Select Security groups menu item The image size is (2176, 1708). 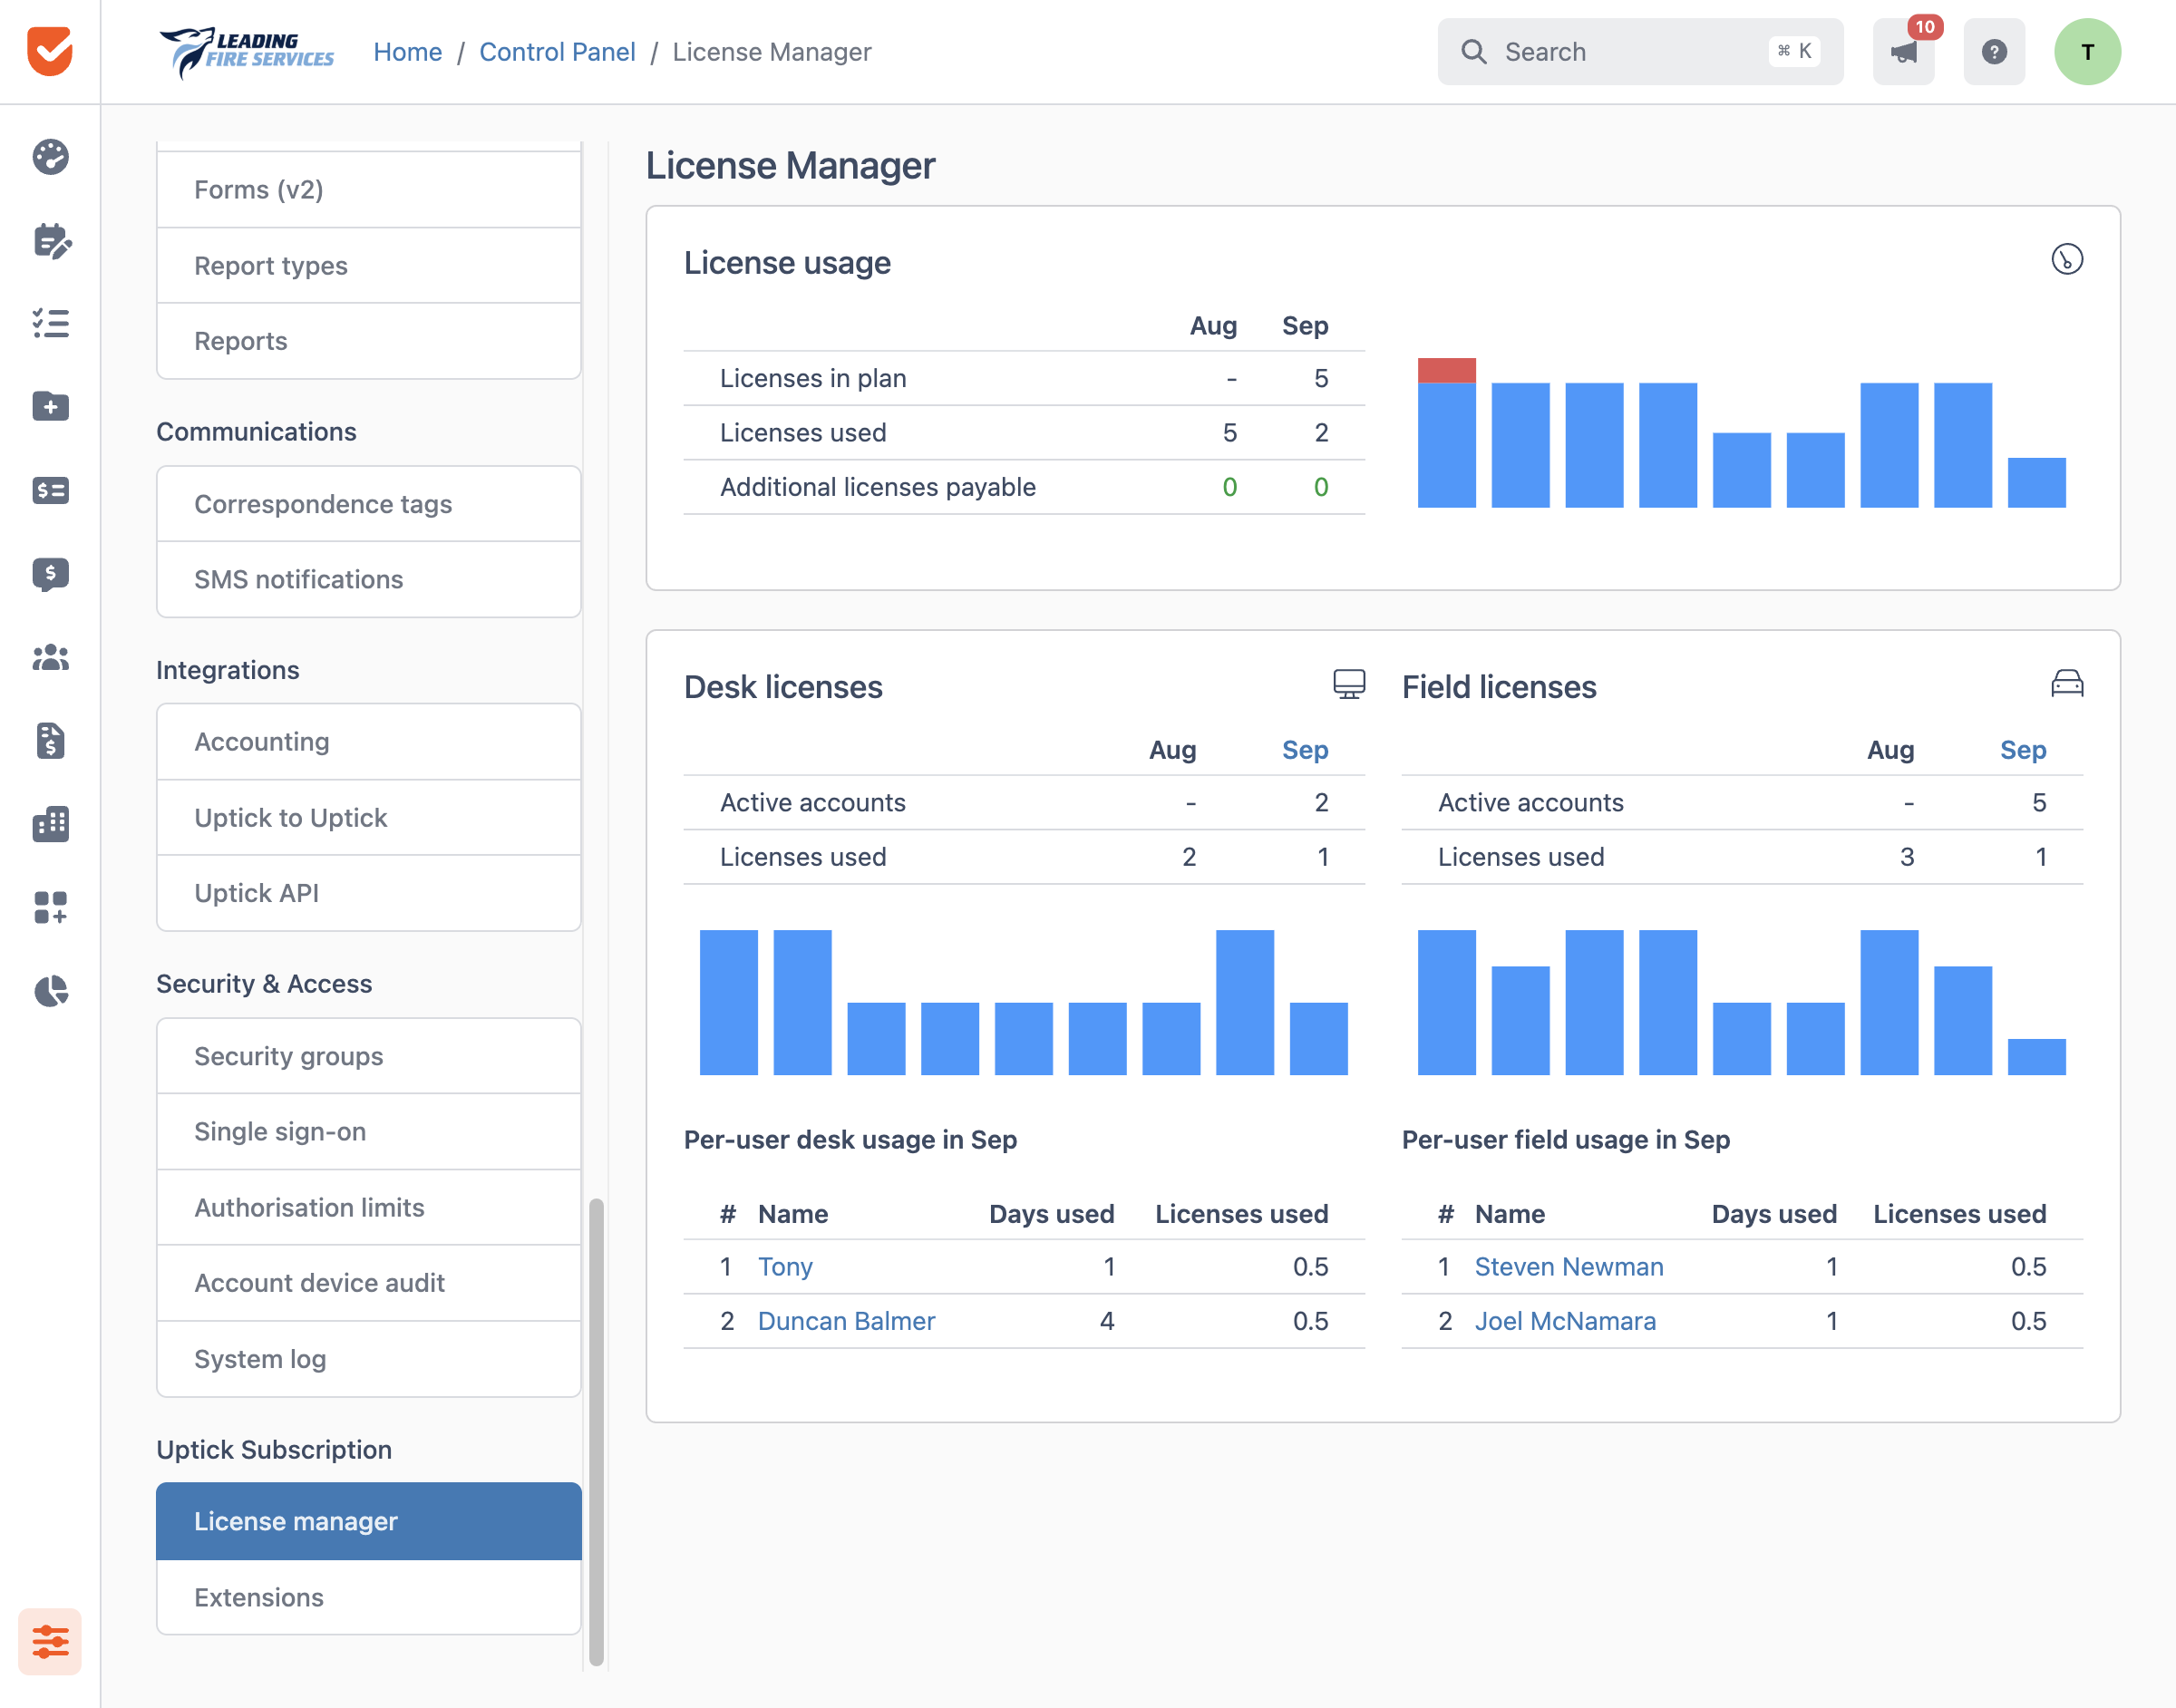tap(369, 1056)
